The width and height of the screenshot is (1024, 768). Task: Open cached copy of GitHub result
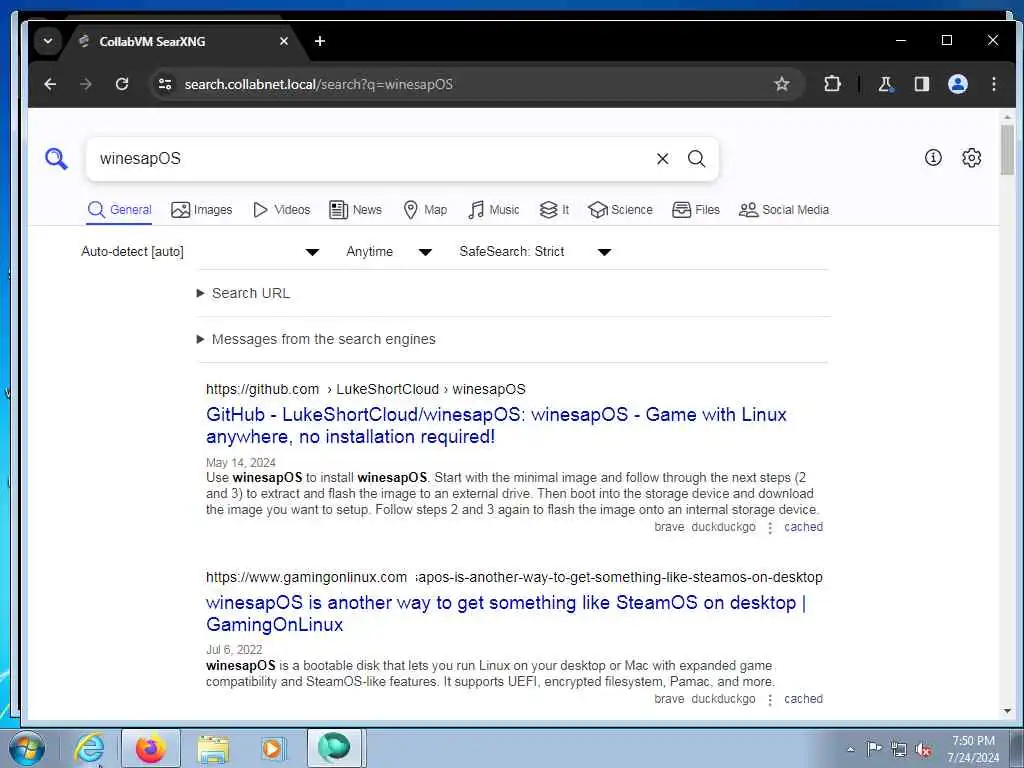pos(803,527)
